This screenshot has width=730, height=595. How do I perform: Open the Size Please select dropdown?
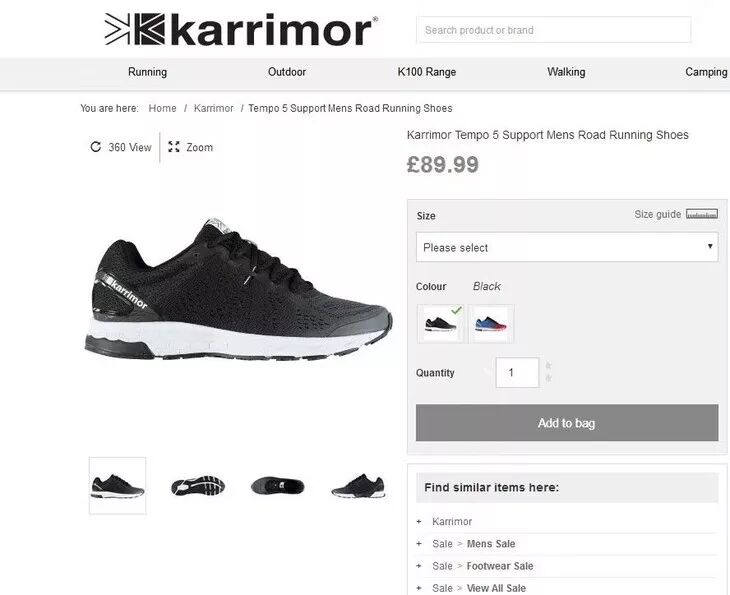[x=567, y=247]
